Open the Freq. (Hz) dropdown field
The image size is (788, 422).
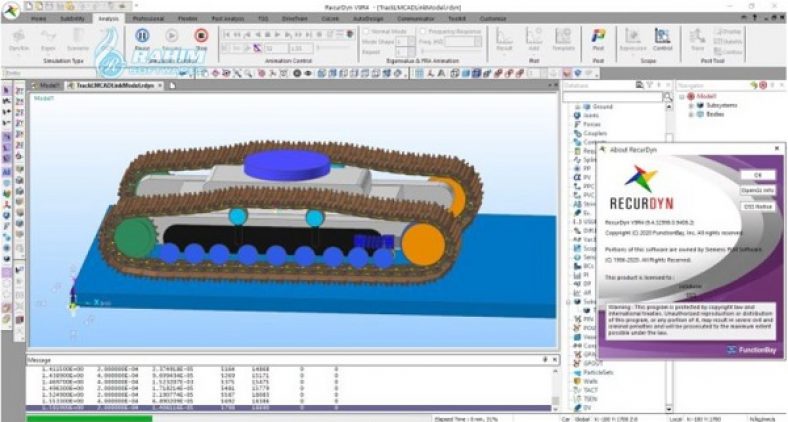pos(477,42)
